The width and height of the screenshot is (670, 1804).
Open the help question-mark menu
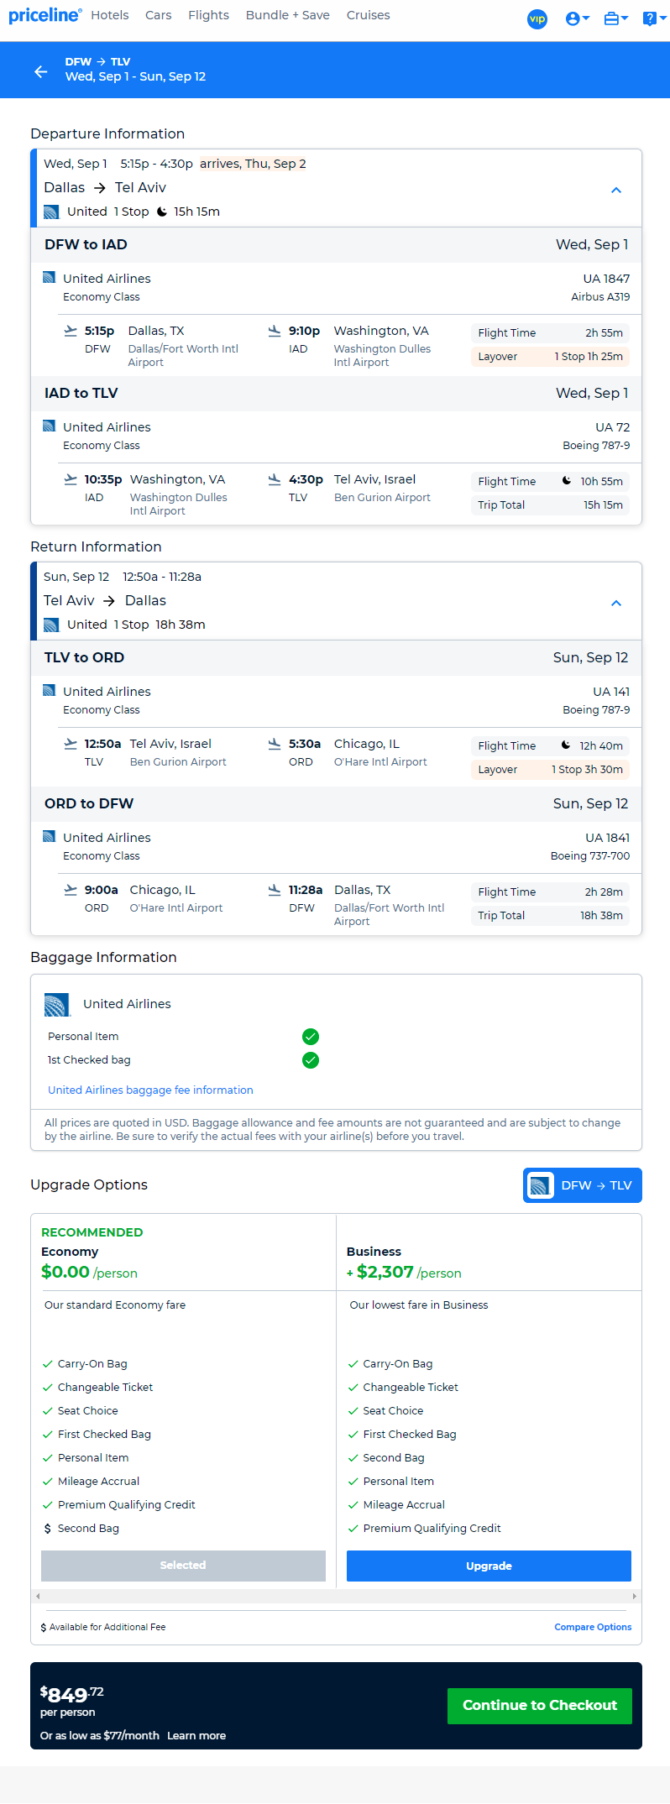coord(652,19)
